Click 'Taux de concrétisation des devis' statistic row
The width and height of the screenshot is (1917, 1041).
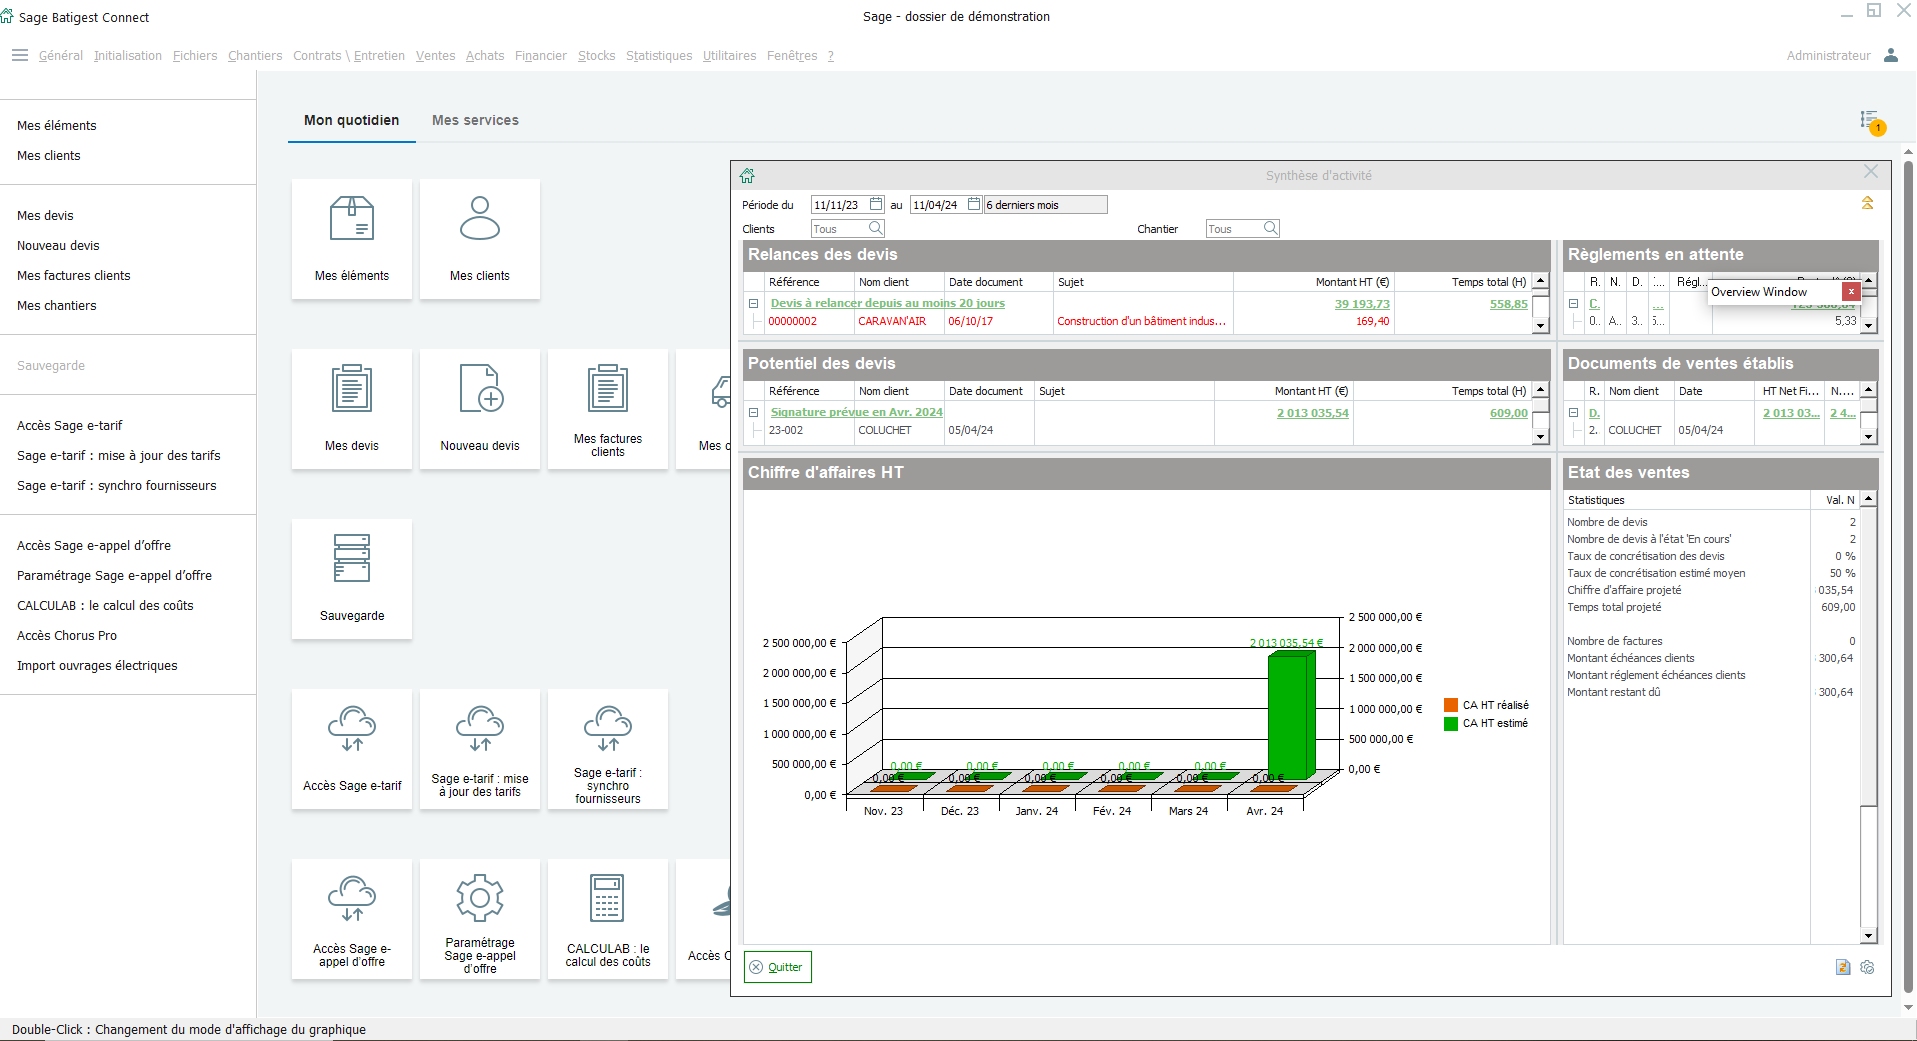pyautogui.click(x=1710, y=556)
